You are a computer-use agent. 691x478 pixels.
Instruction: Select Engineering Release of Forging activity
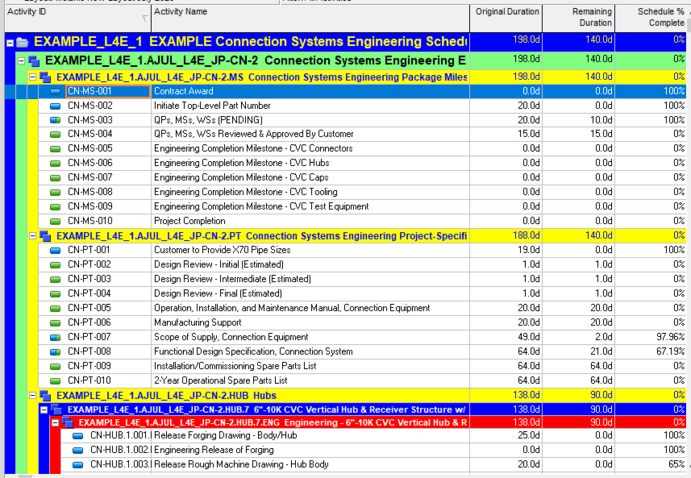214,450
